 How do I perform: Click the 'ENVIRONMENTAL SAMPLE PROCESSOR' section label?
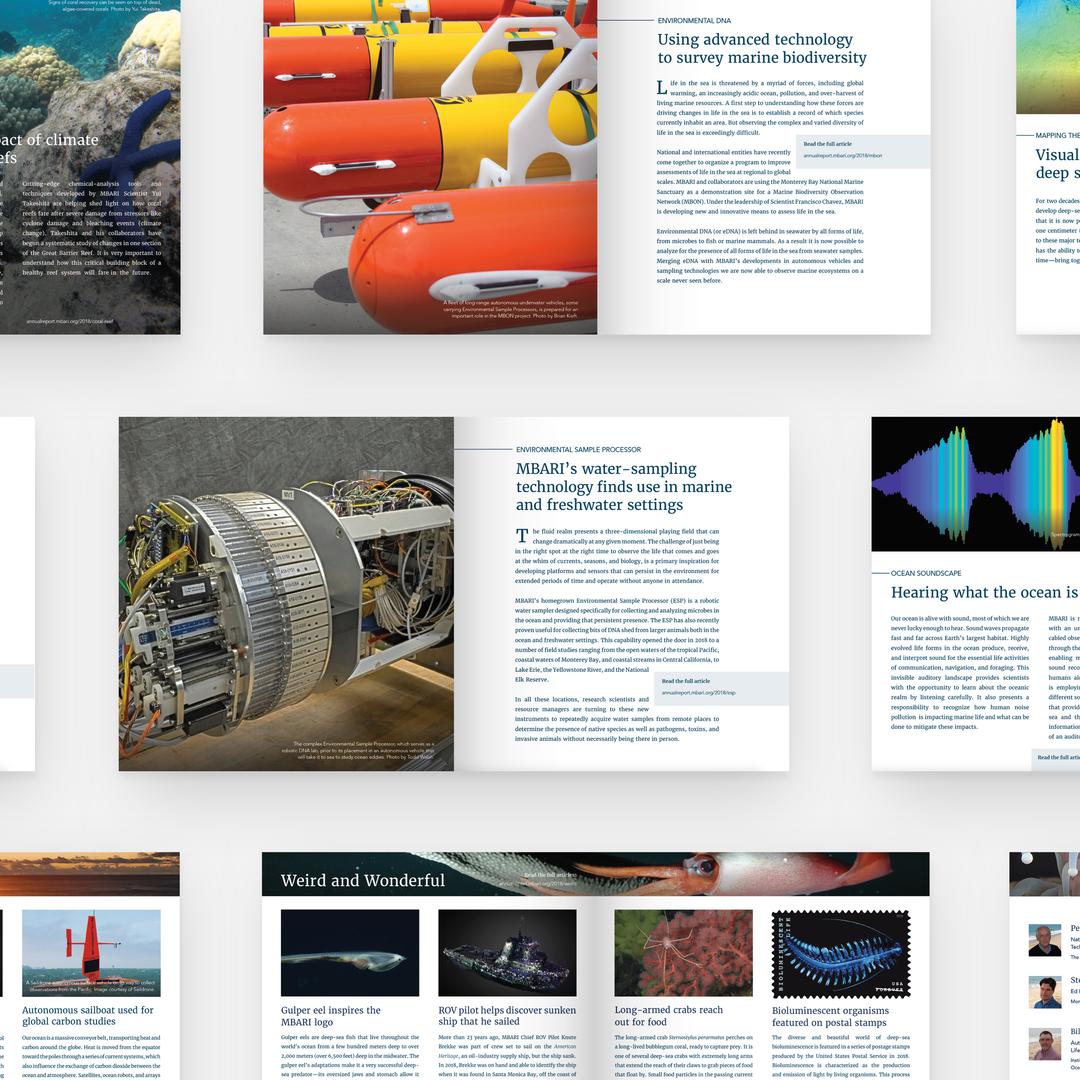pyautogui.click(x=578, y=449)
